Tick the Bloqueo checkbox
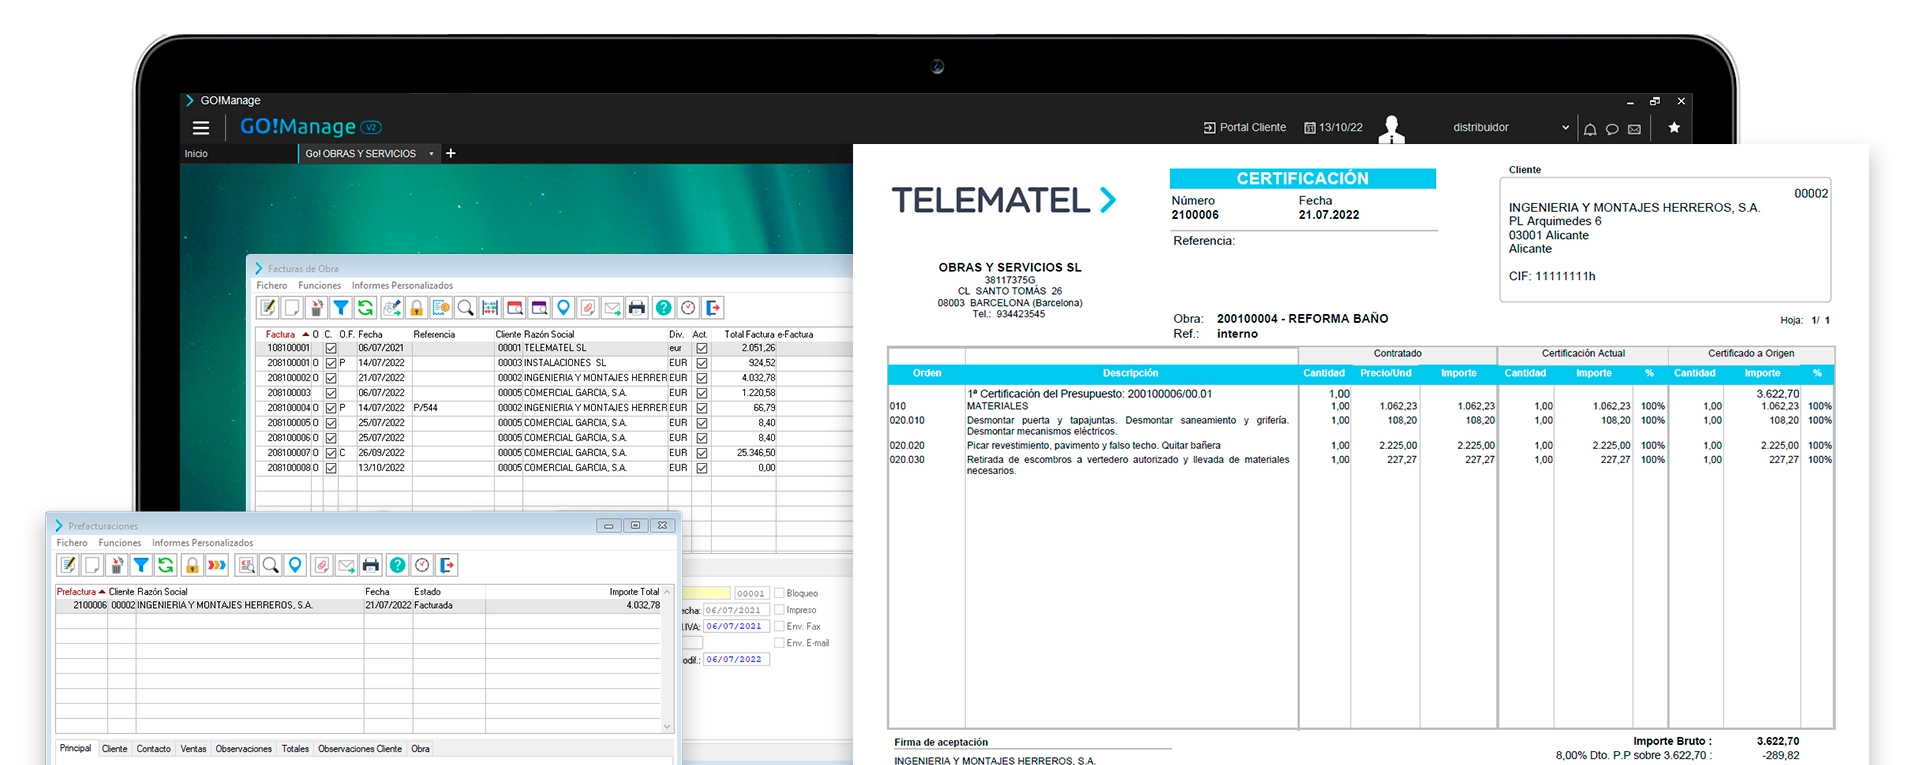 779,593
